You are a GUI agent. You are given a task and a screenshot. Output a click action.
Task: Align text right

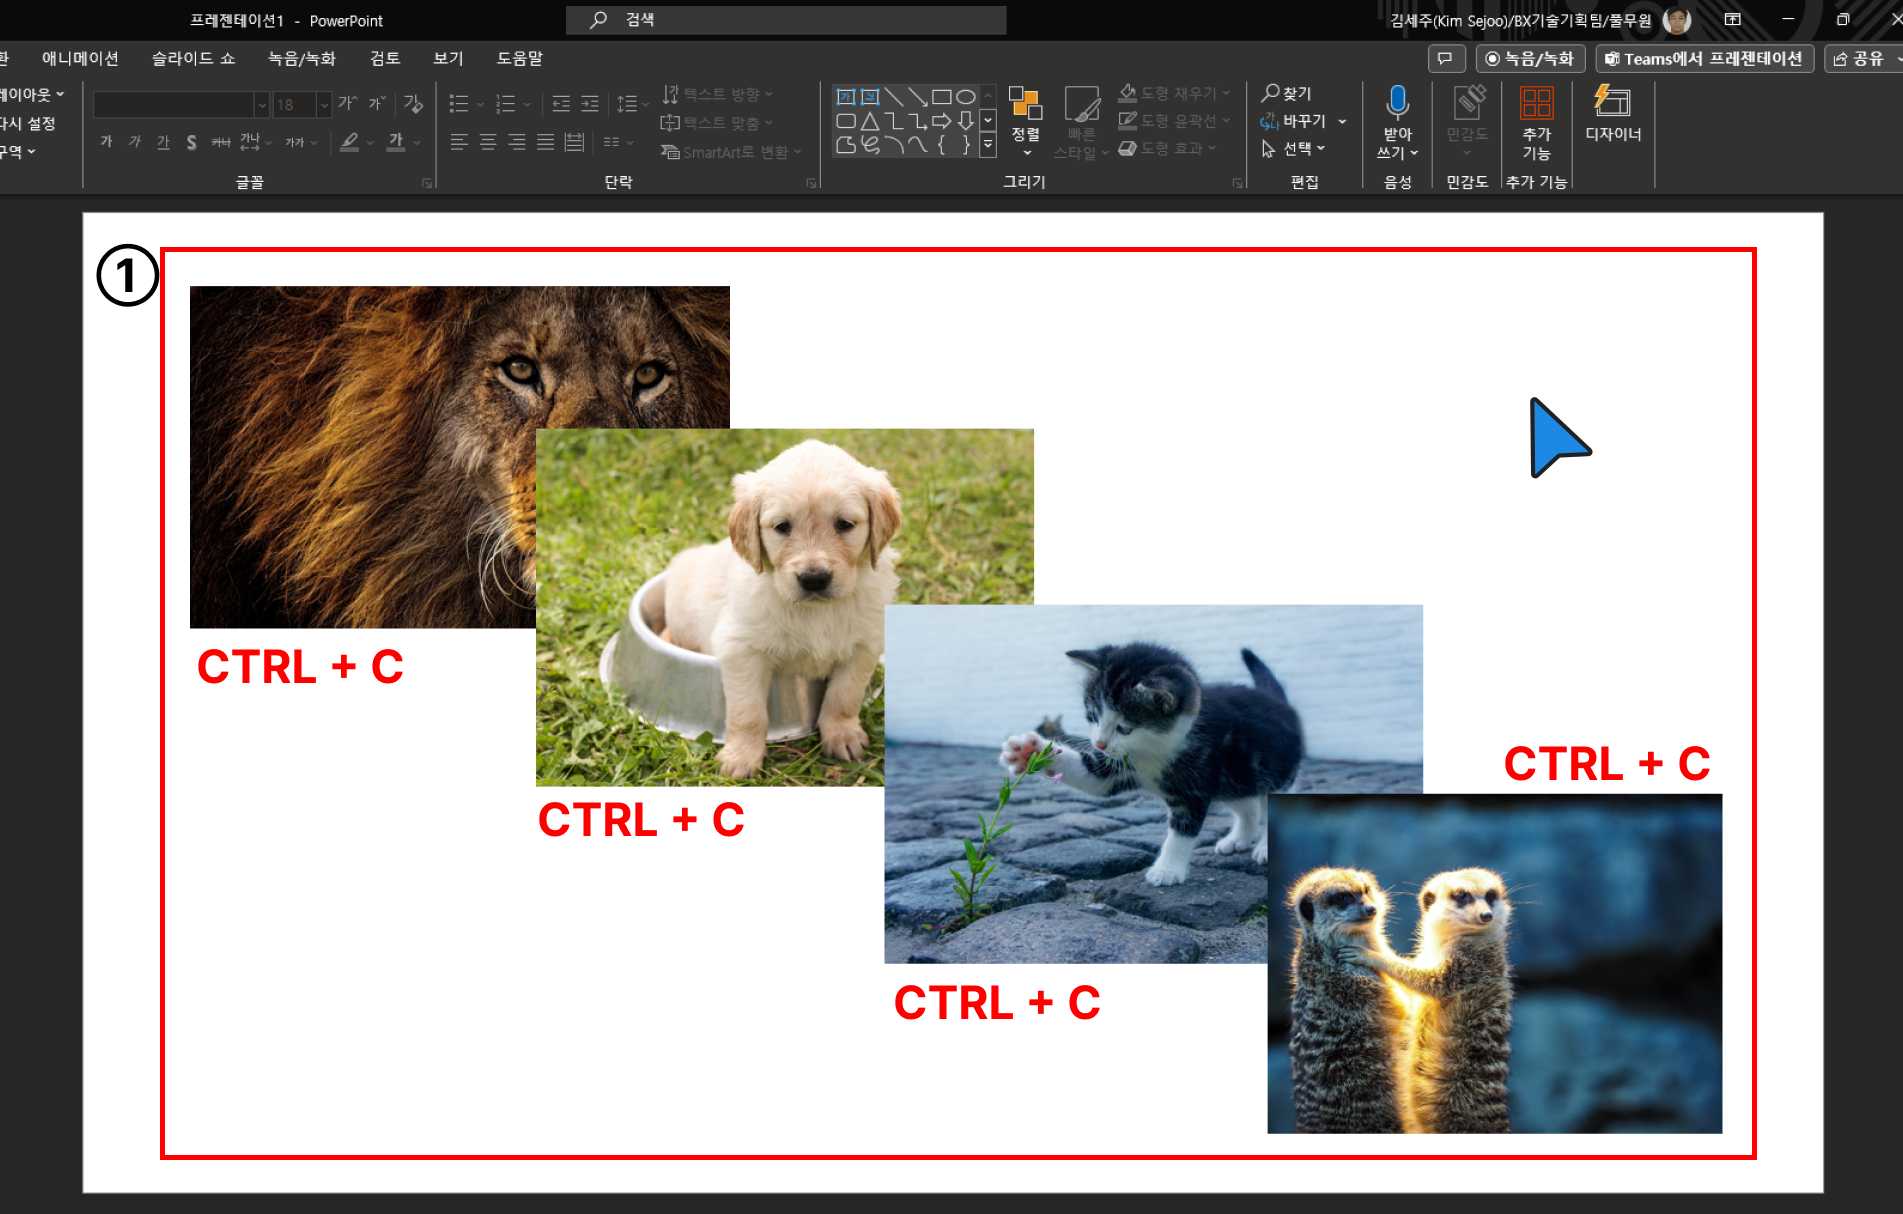pos(516,142)
